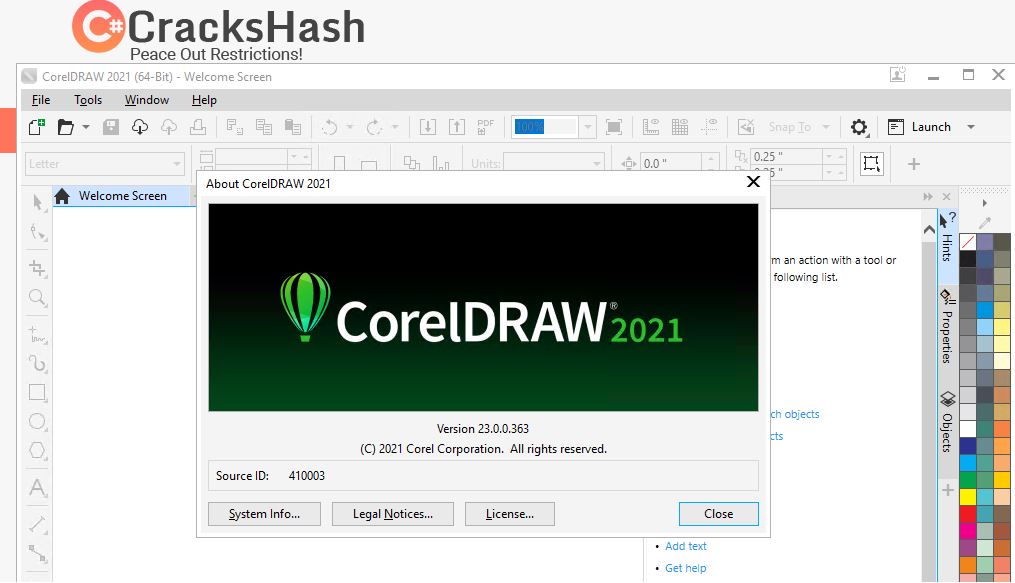1015x583 pixels.
Task: Switch to the Objects docker tab
Action: [x=948, y=422]
